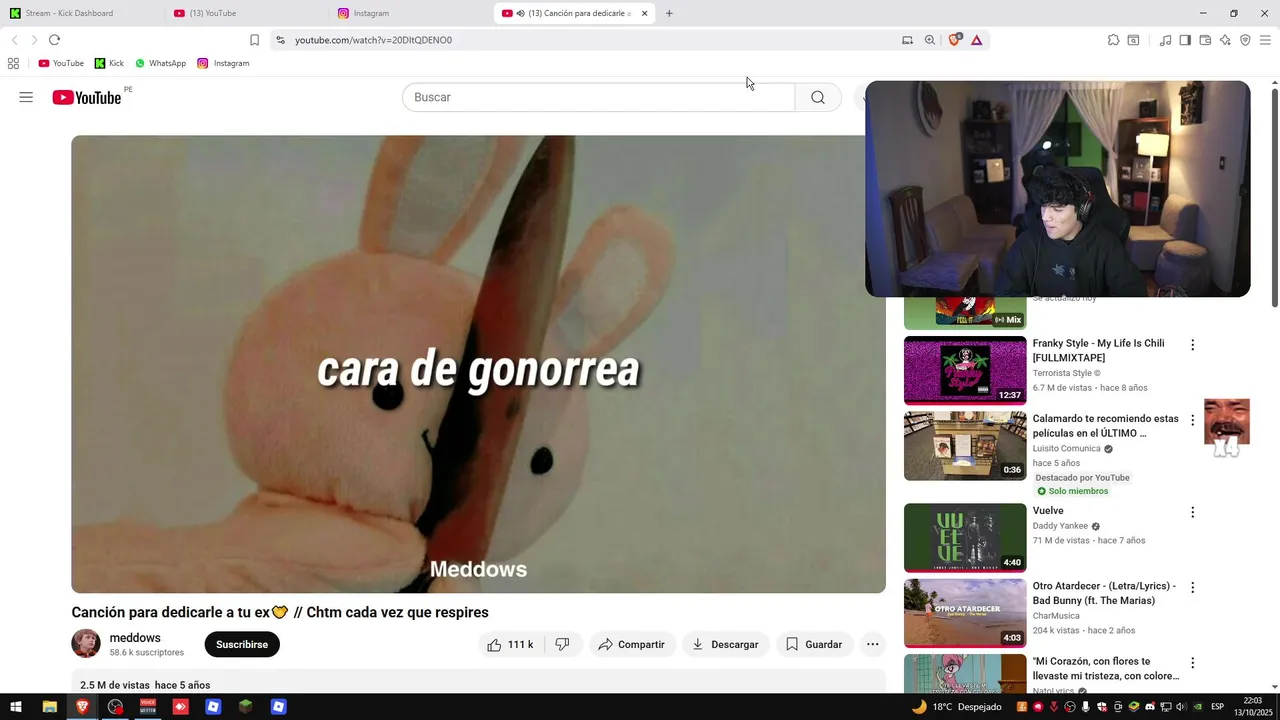Open zoom control in the address bar

(930, 40)
